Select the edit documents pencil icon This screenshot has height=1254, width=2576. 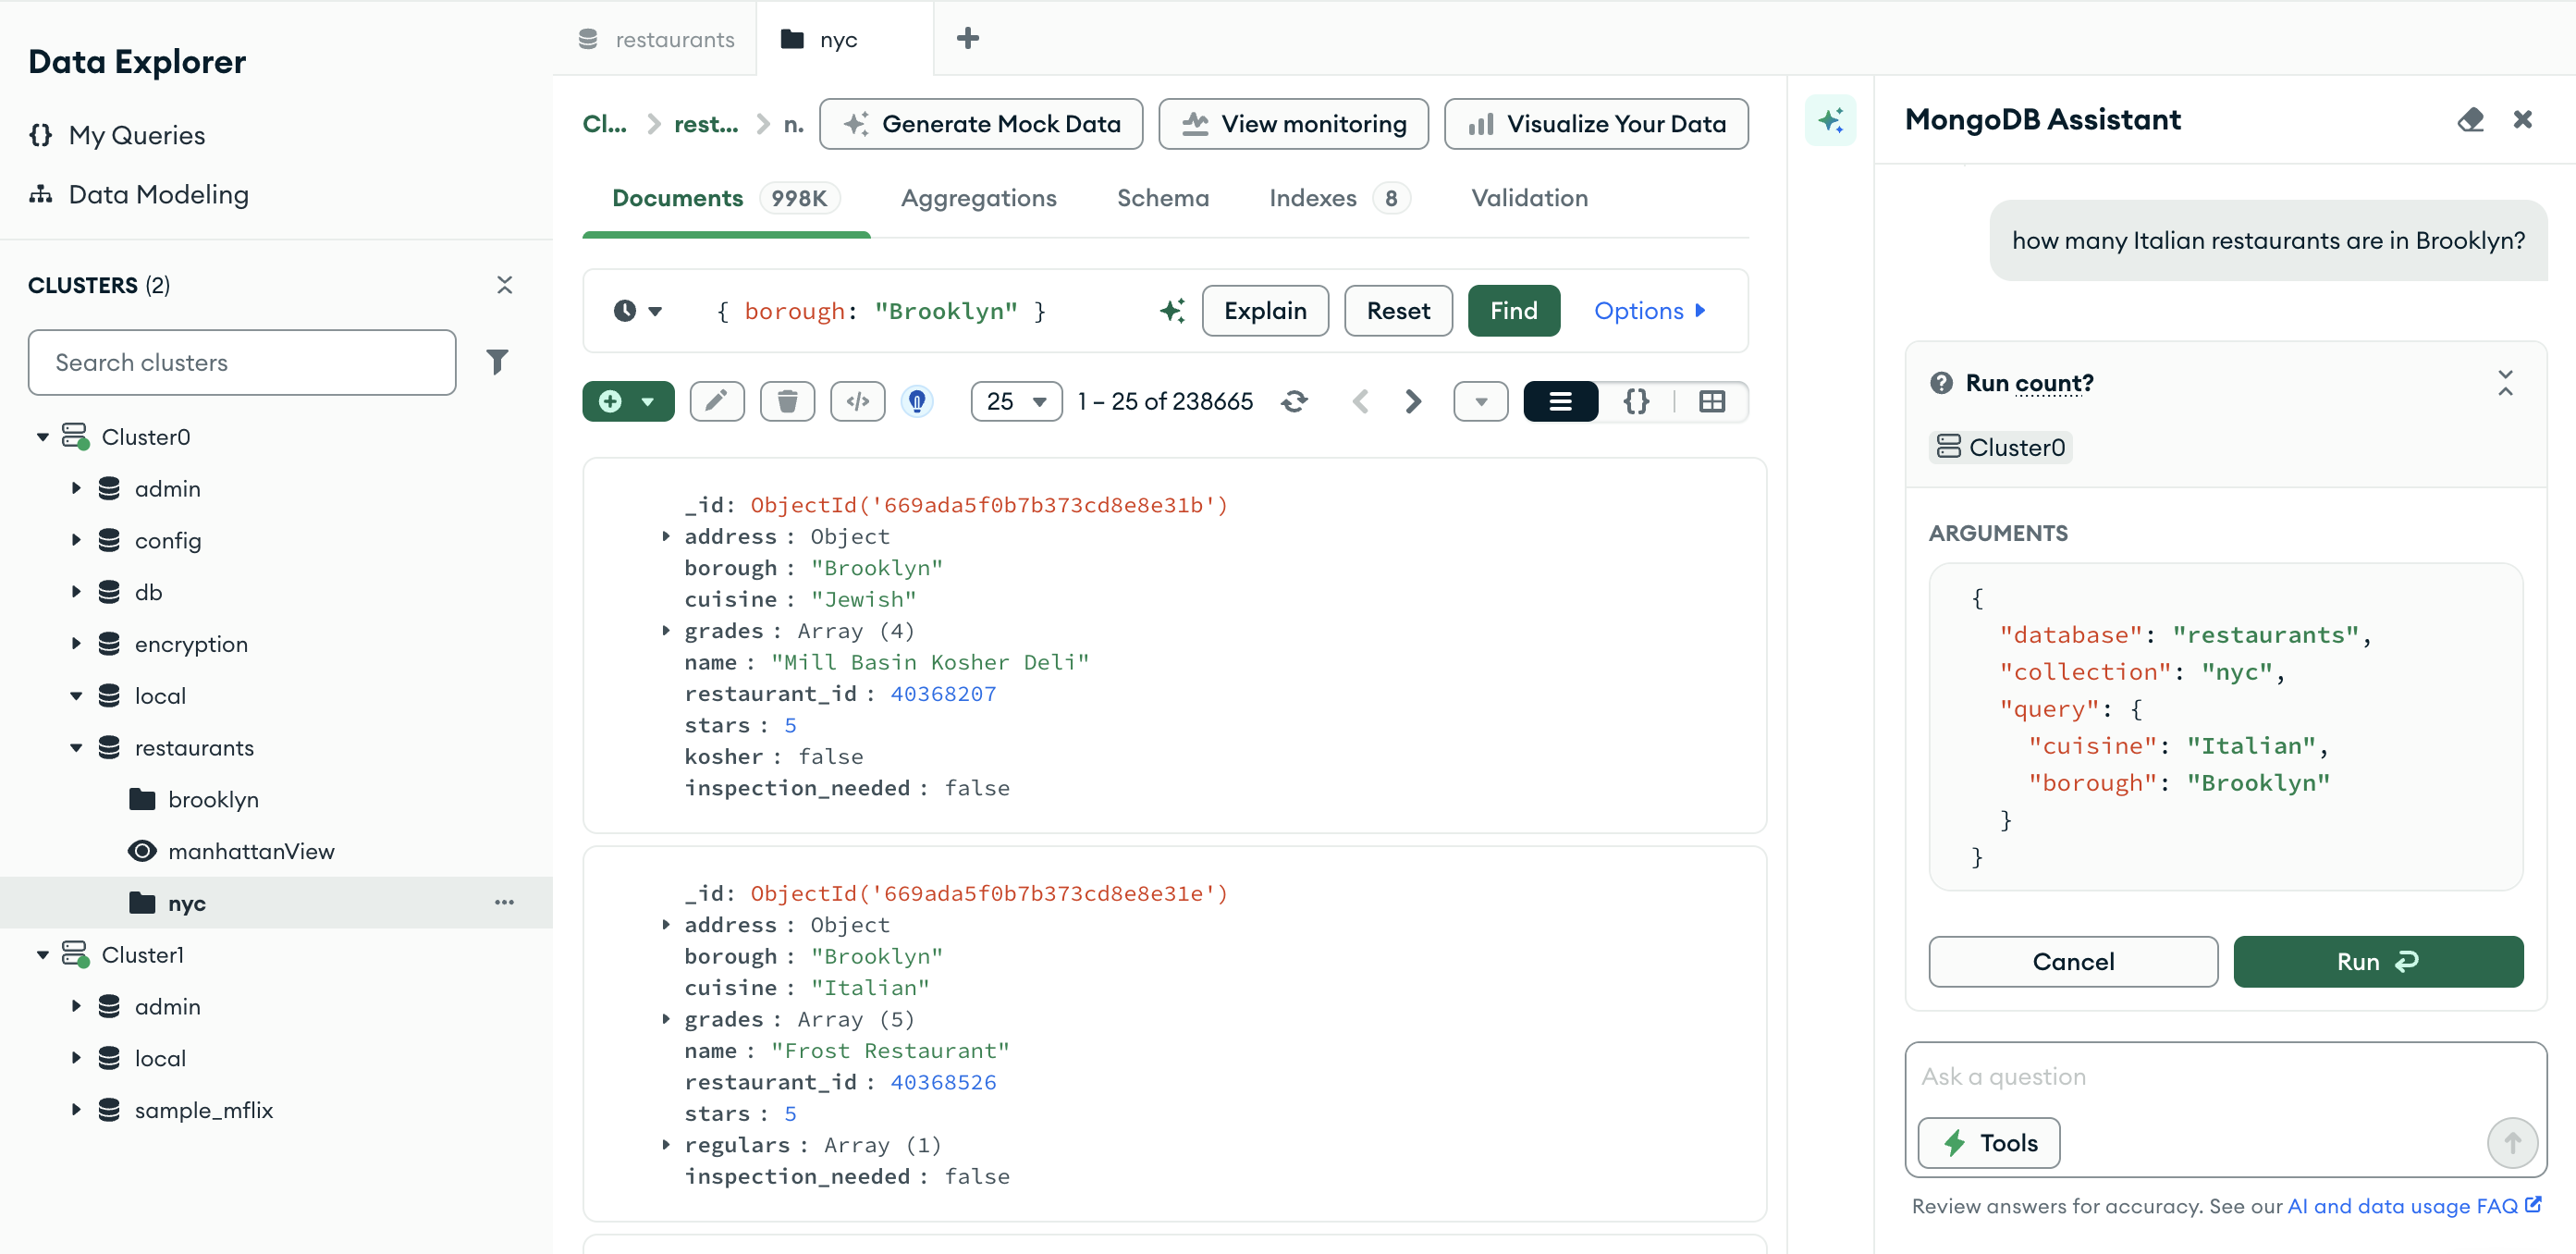click(717, 401)
